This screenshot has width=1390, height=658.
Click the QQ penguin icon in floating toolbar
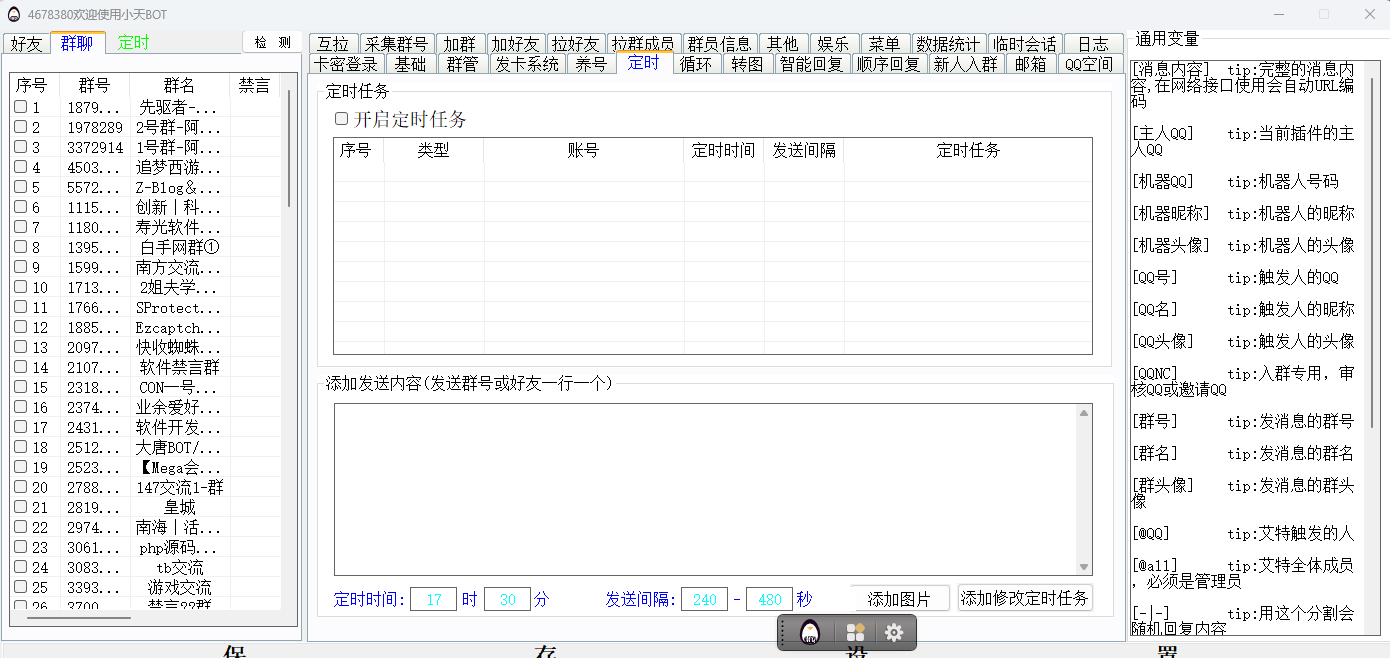810,632
